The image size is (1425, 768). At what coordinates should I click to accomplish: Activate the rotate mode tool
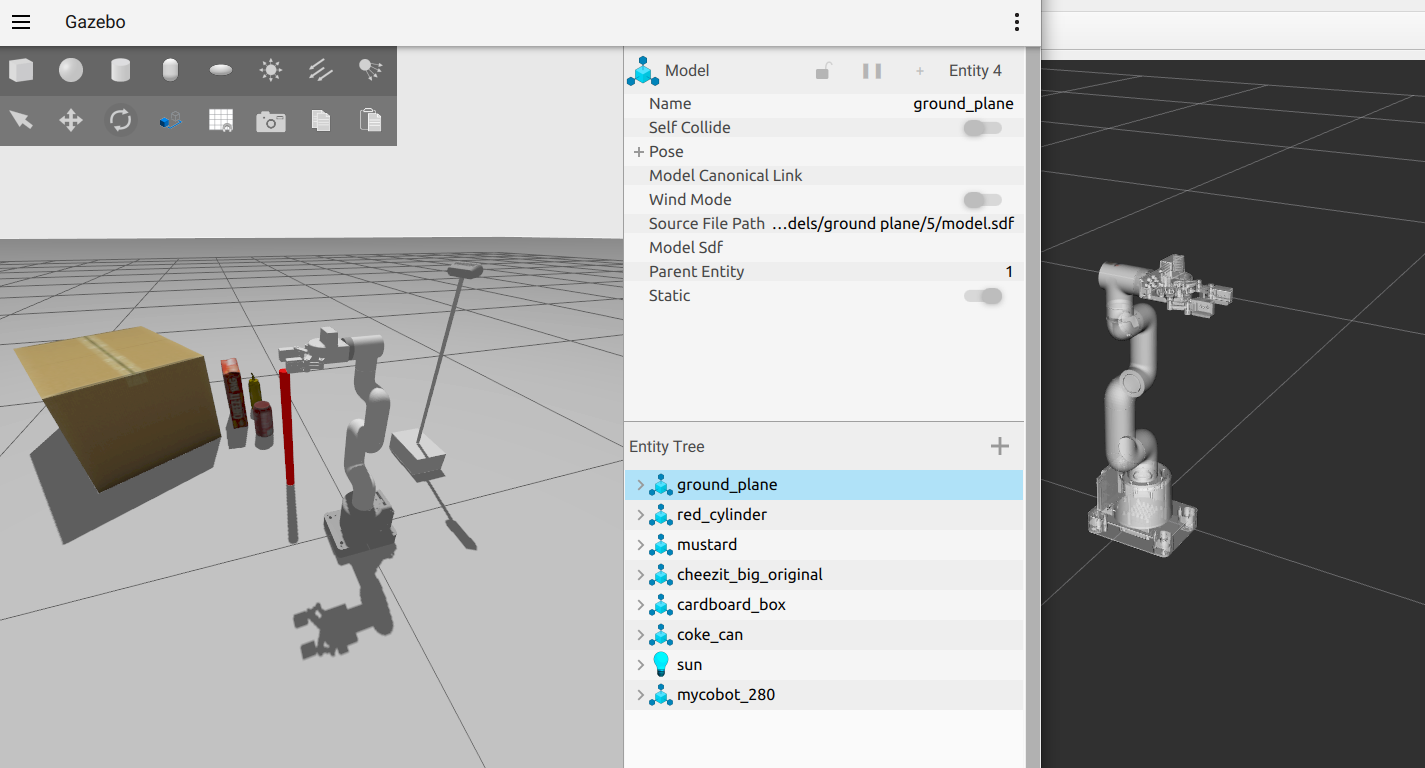(x=121, y=121)
